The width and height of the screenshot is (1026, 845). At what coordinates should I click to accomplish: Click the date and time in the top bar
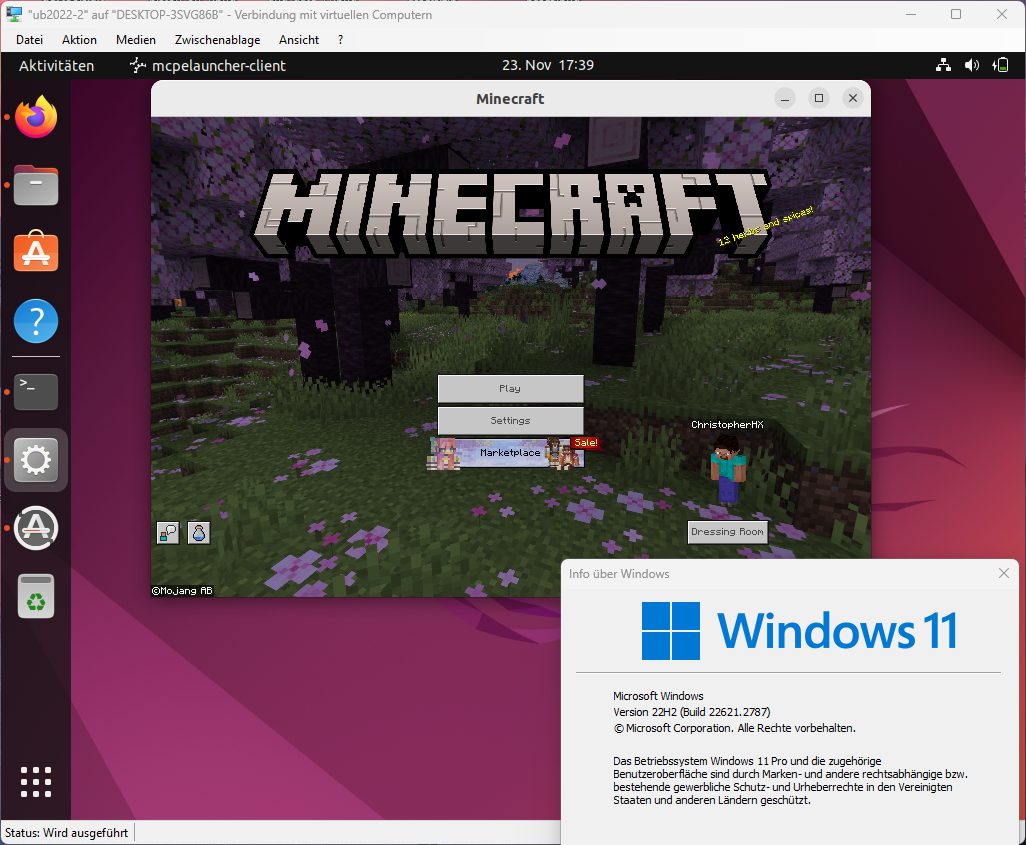tap(547, 65)
